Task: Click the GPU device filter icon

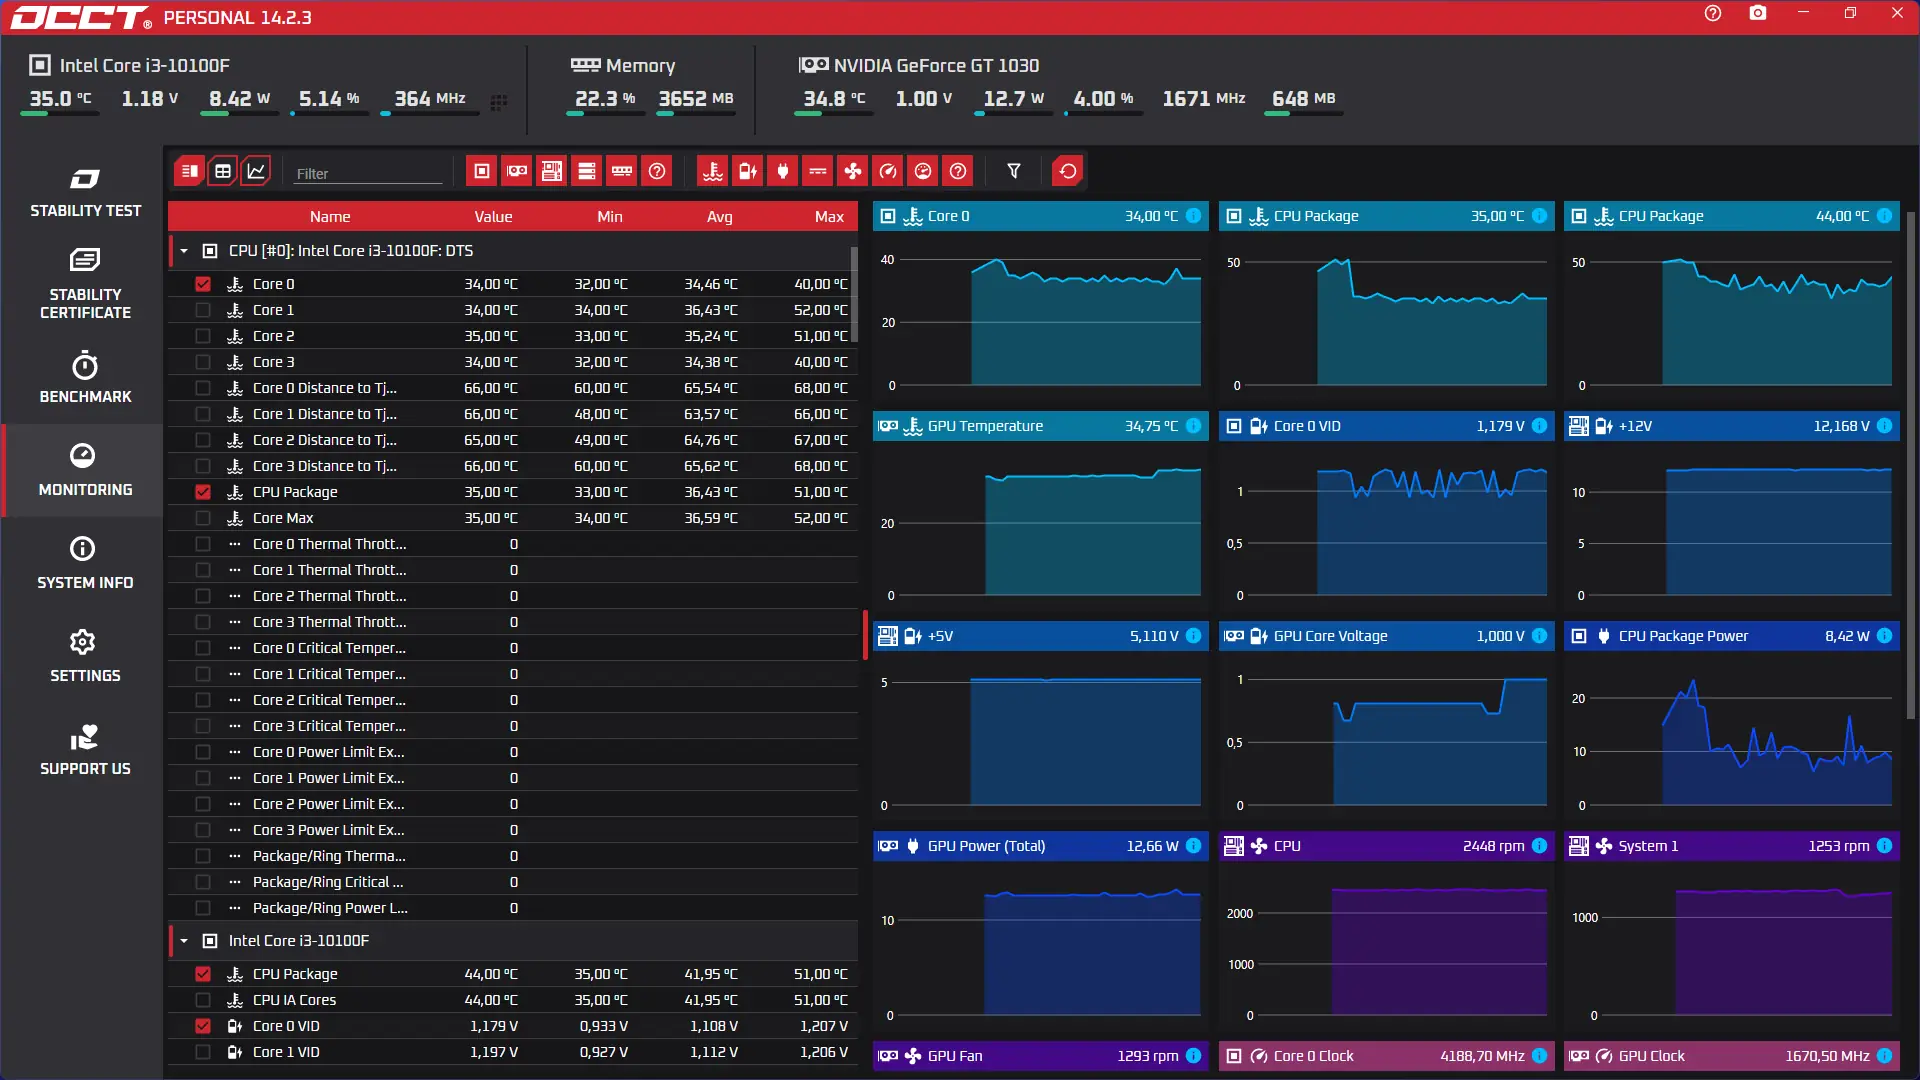Action: [x=517, y=171]
